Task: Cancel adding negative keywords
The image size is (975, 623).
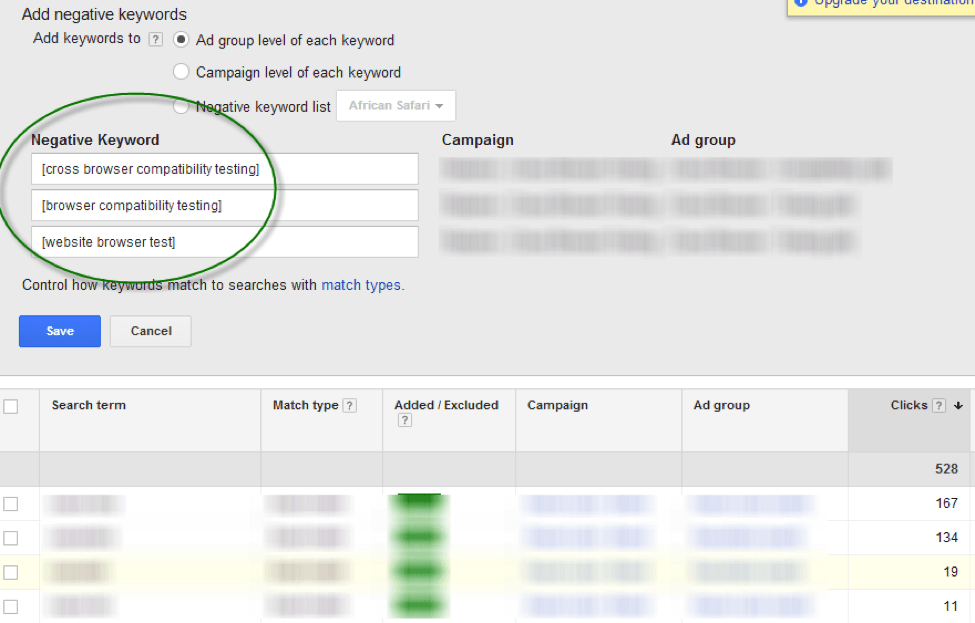Action: click(x=150, y=331)
